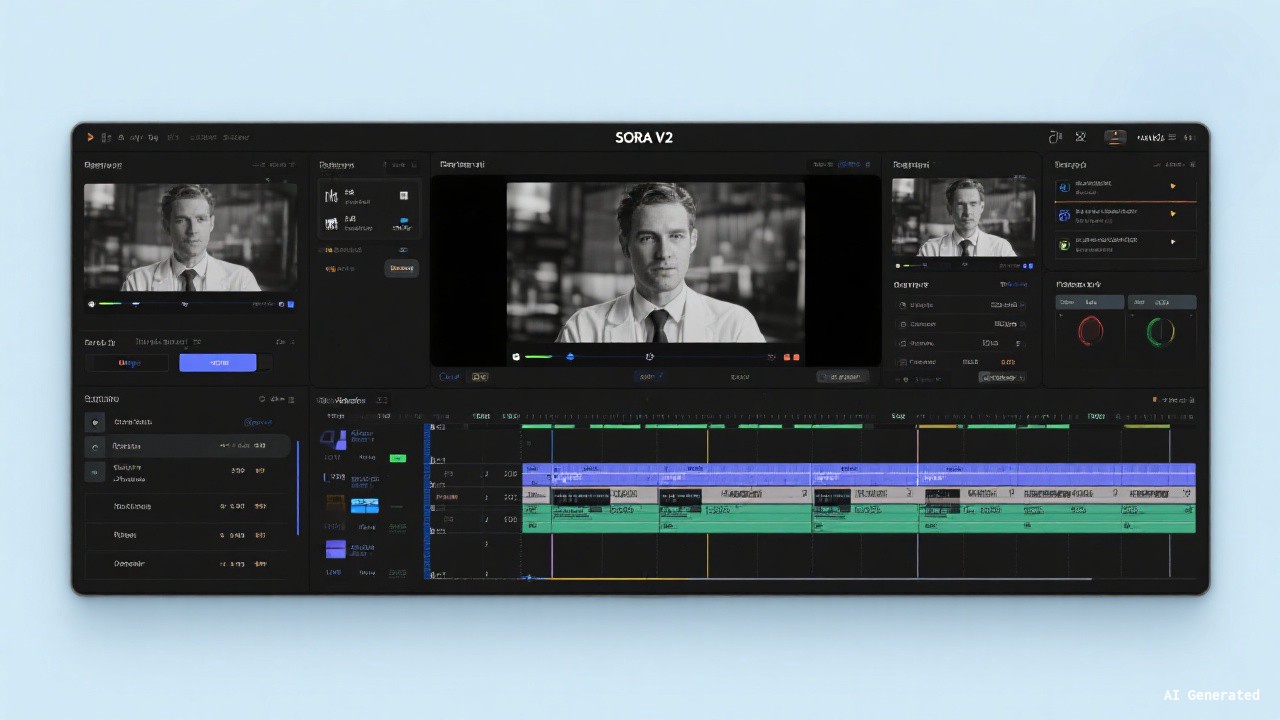
Task: Select the right tab above the green color wheel
Action: tap(1161, 302)
